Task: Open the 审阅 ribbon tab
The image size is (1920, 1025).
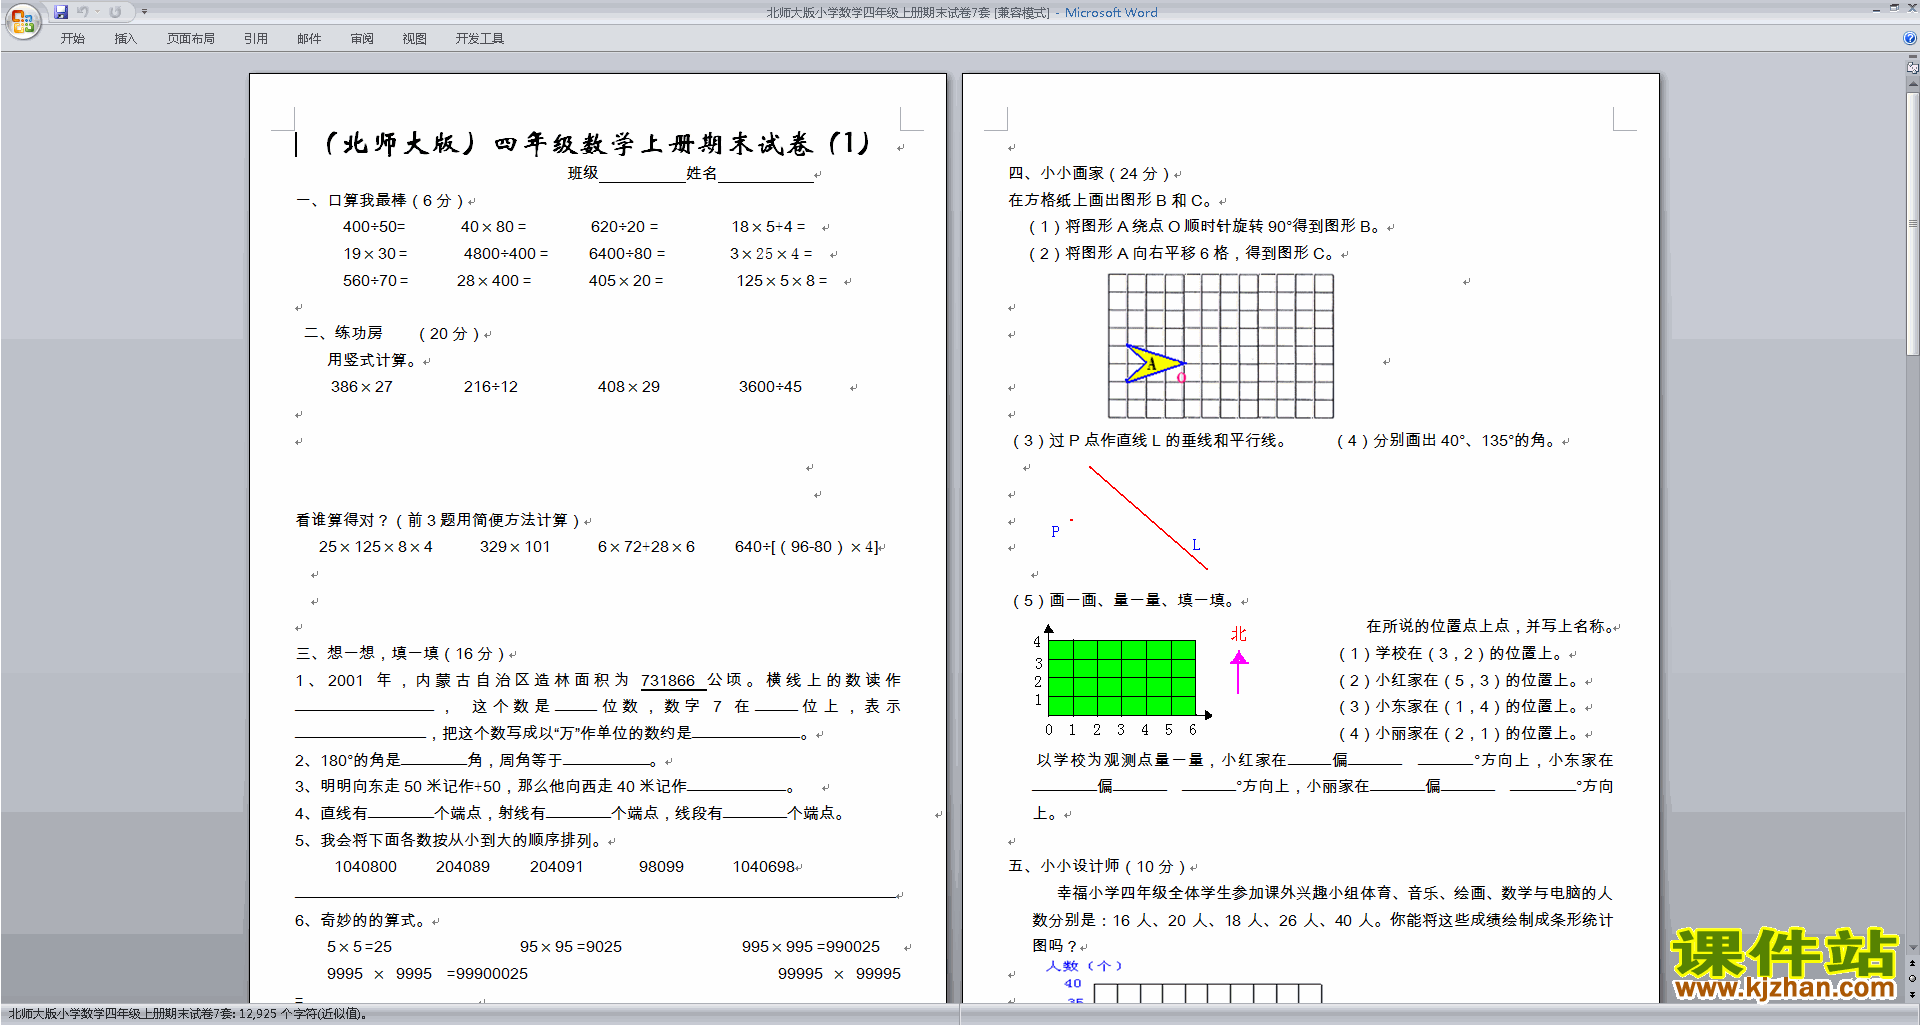Action: pos(362,39)
